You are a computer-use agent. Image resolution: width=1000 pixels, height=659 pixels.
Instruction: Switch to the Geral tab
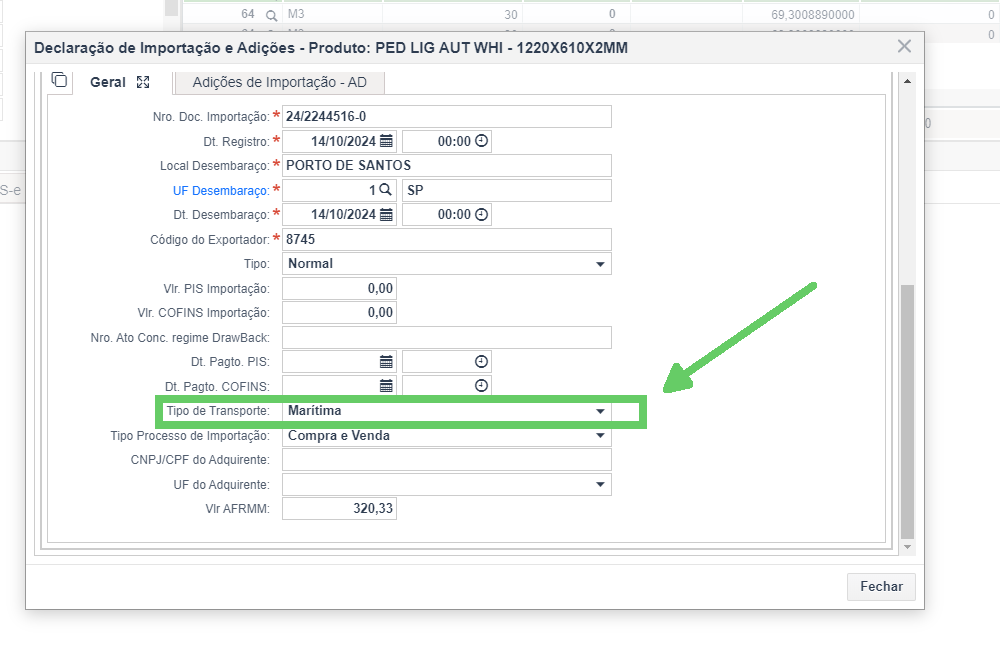[108, 82]
